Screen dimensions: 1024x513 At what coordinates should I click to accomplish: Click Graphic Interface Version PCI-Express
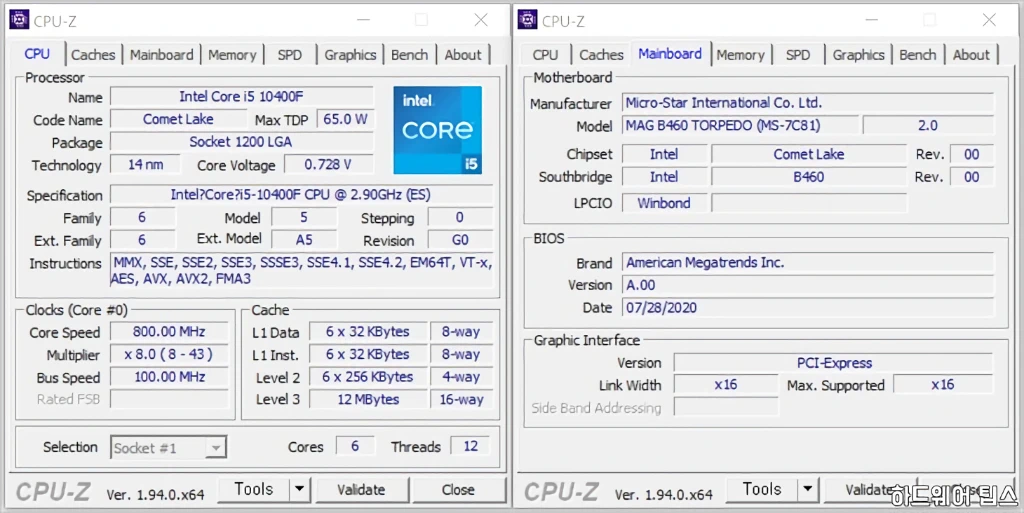click(834, 363)
